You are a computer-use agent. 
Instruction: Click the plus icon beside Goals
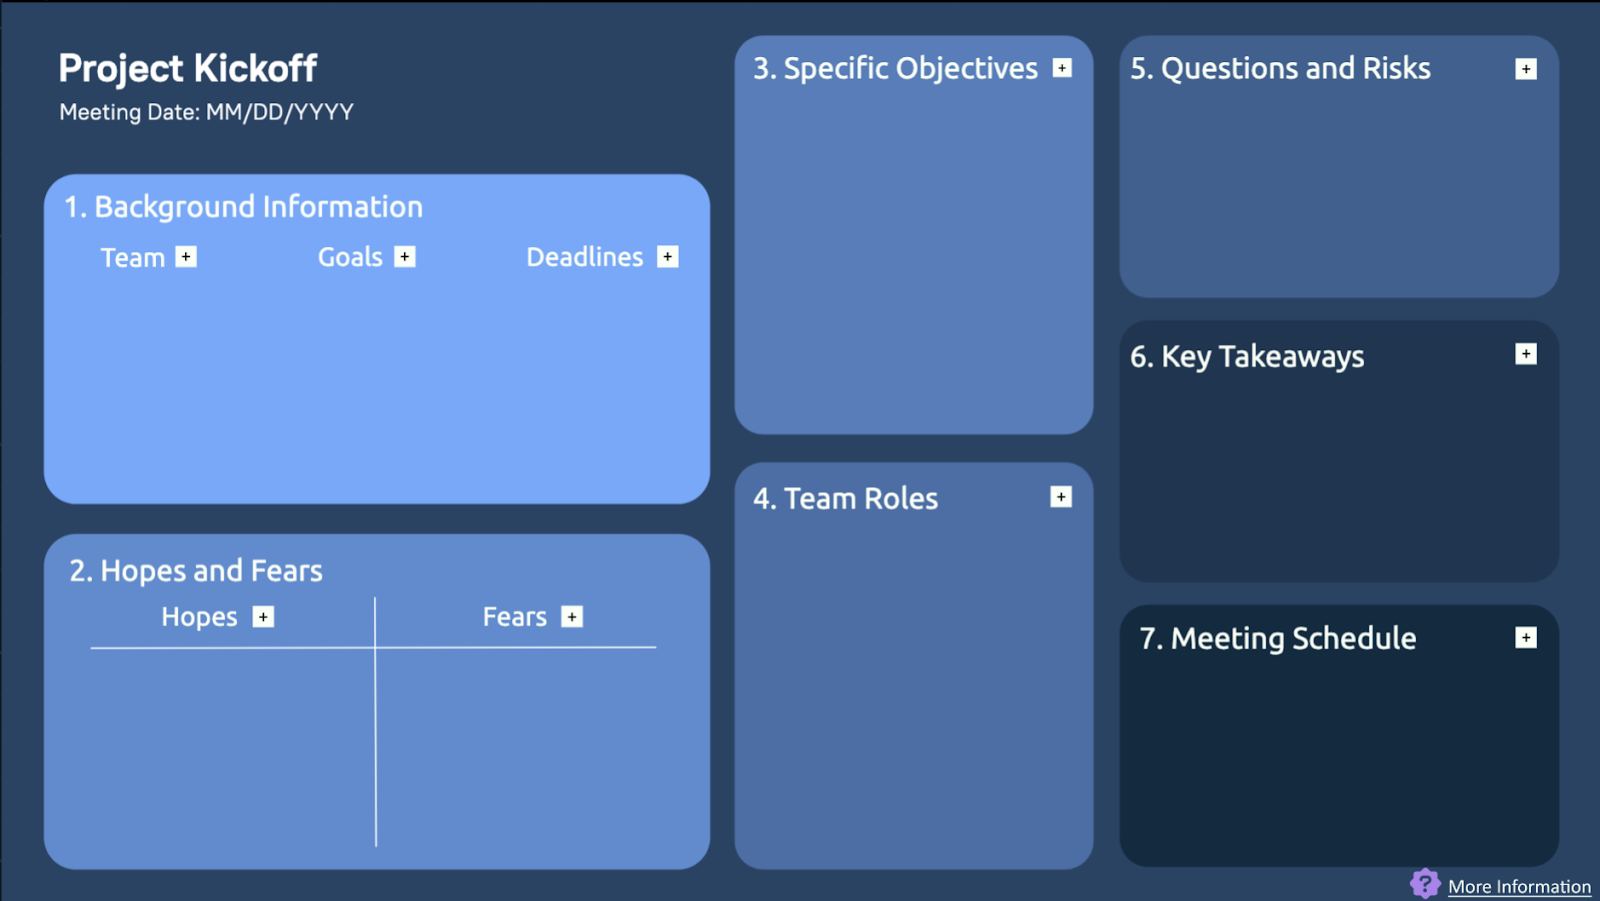click(405, 257)
